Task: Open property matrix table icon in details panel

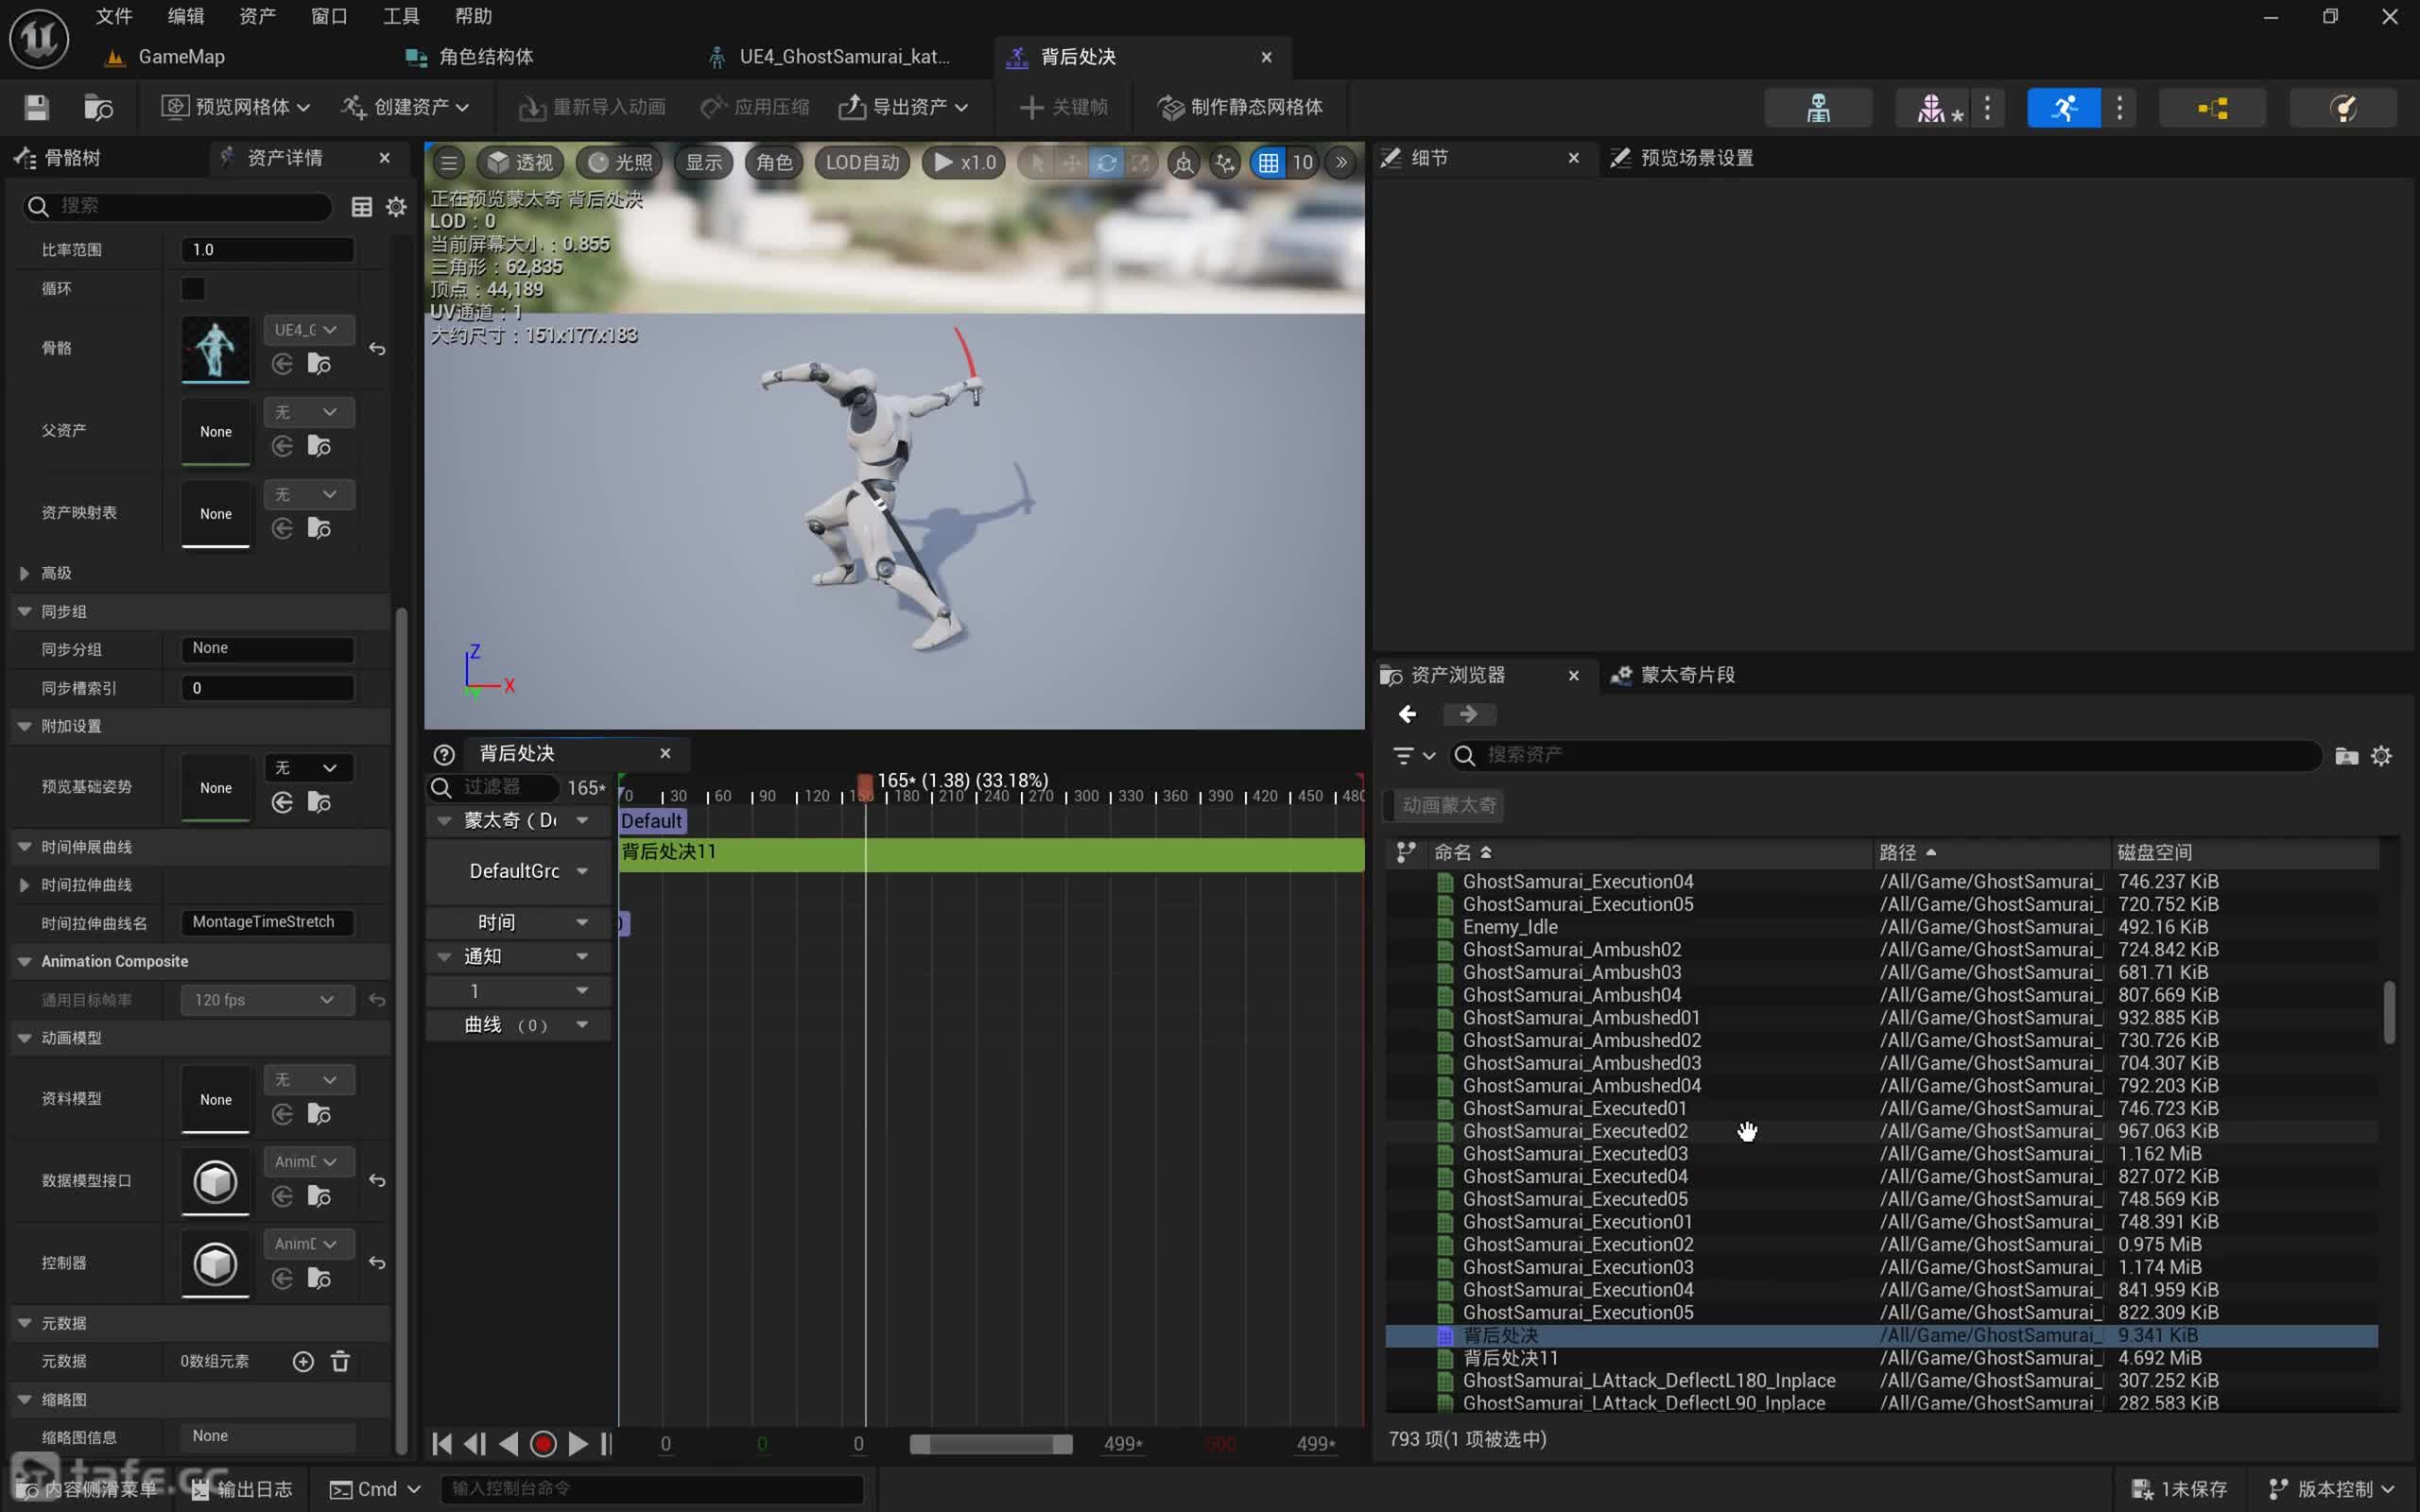Action: pos(362,206)
